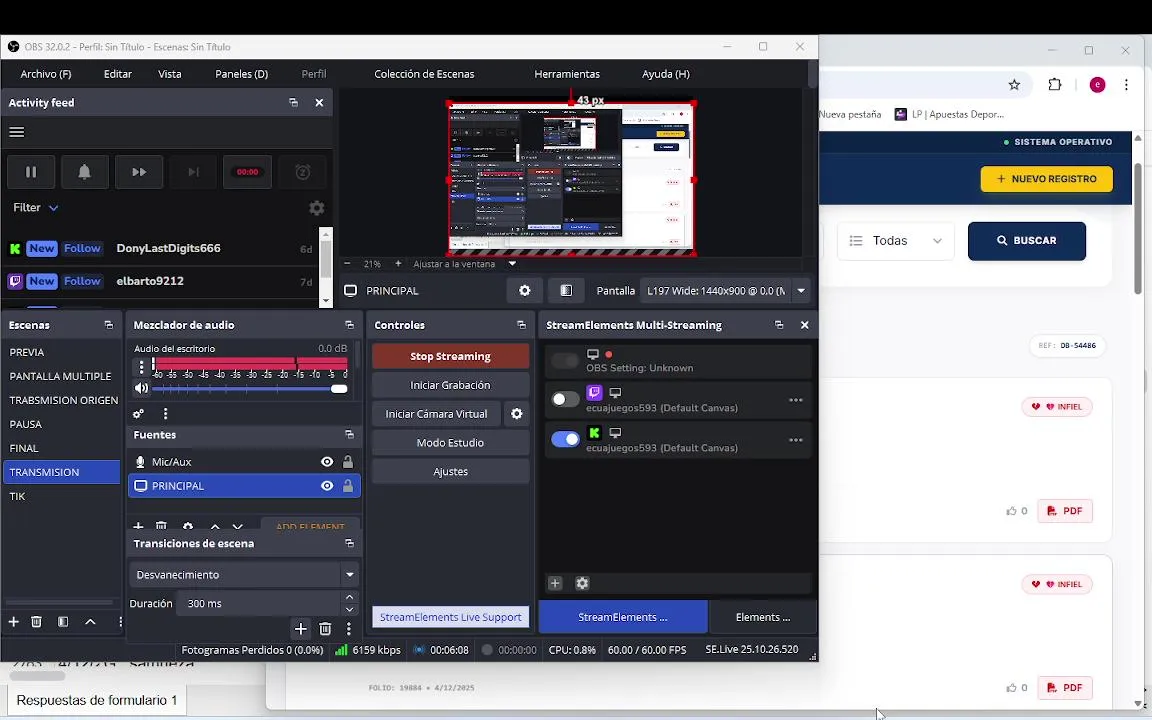1152x720 pixels.
Task: Open the Kick ecuajuegos593 options menu
Action: point(796,440)
